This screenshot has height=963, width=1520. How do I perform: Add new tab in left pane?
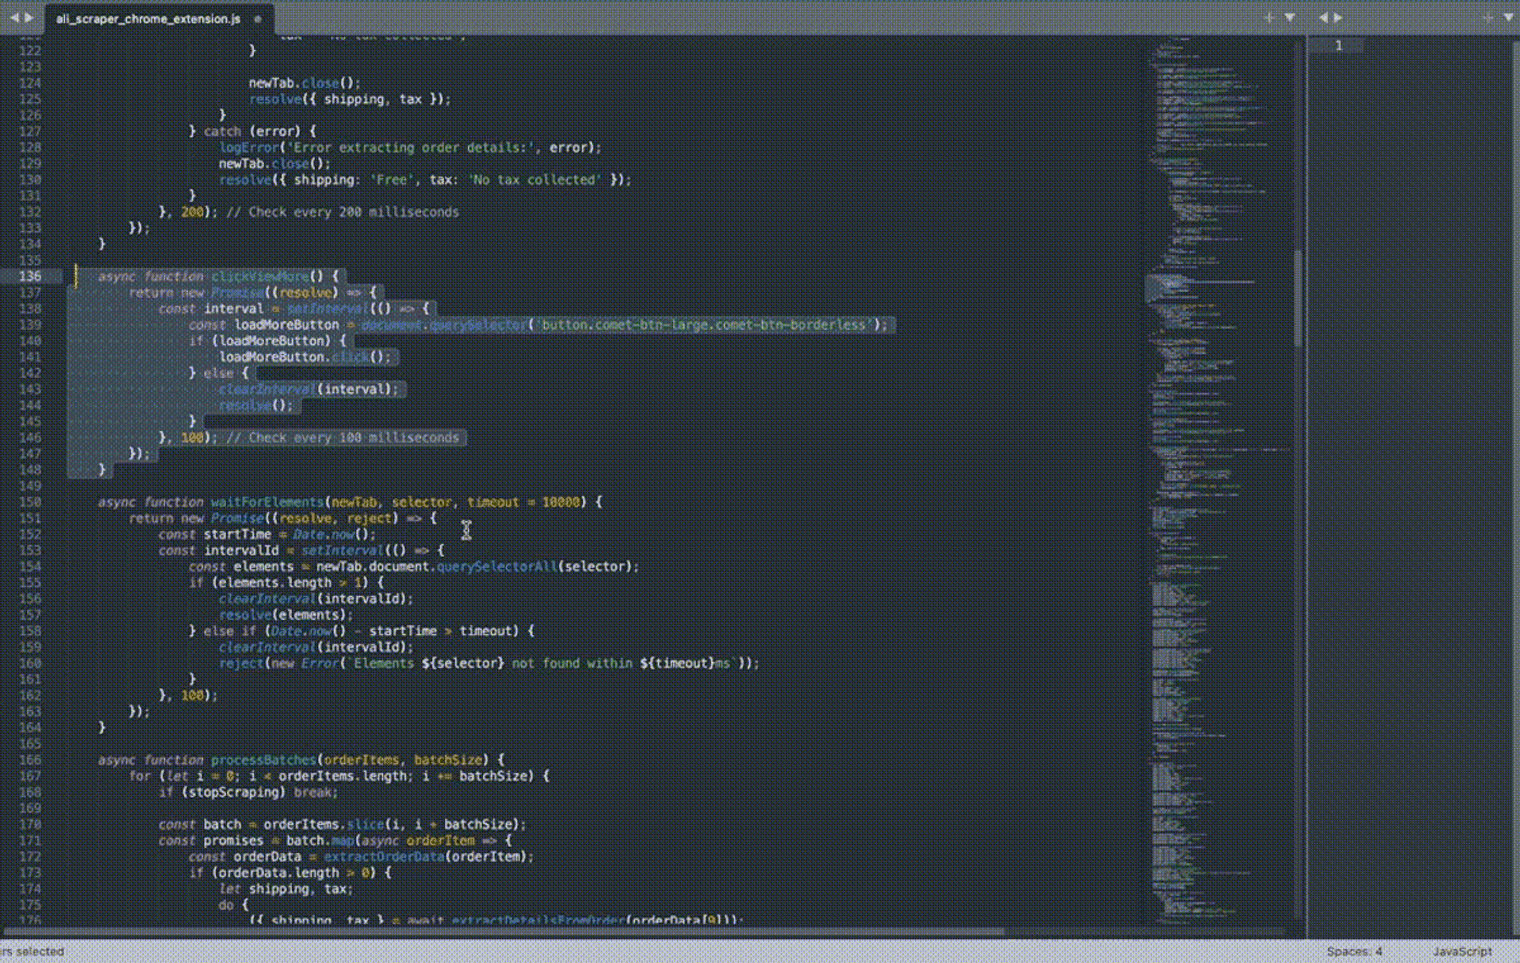pos(1269,17)
